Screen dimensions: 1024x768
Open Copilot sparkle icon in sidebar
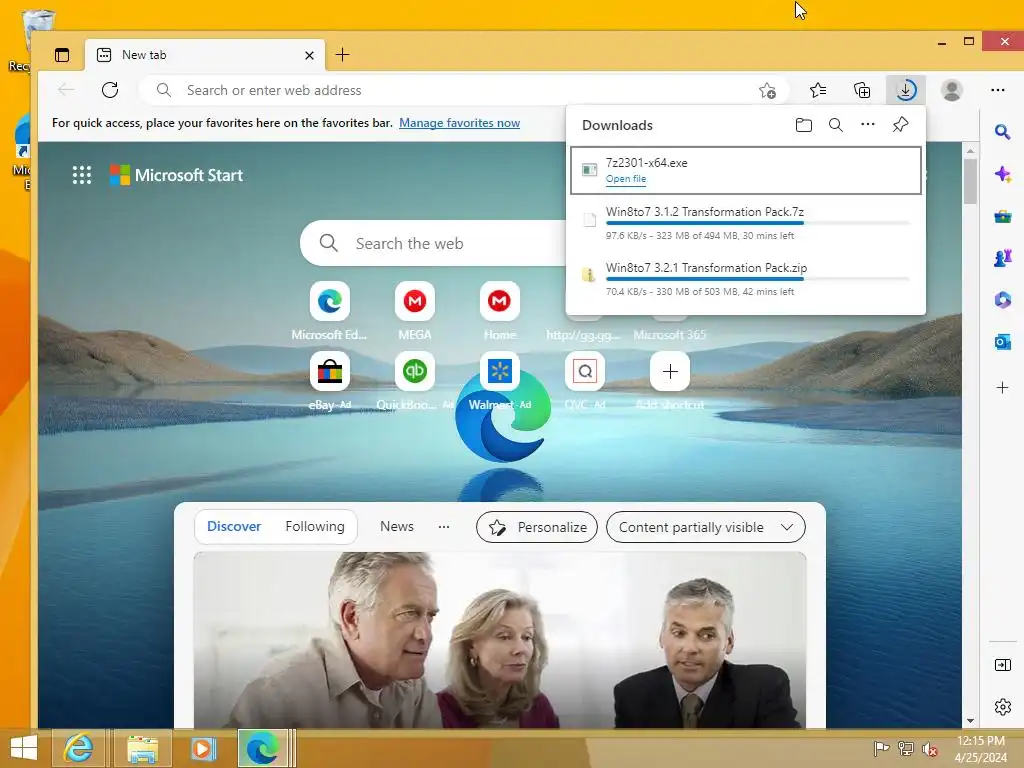(1002, 174)
